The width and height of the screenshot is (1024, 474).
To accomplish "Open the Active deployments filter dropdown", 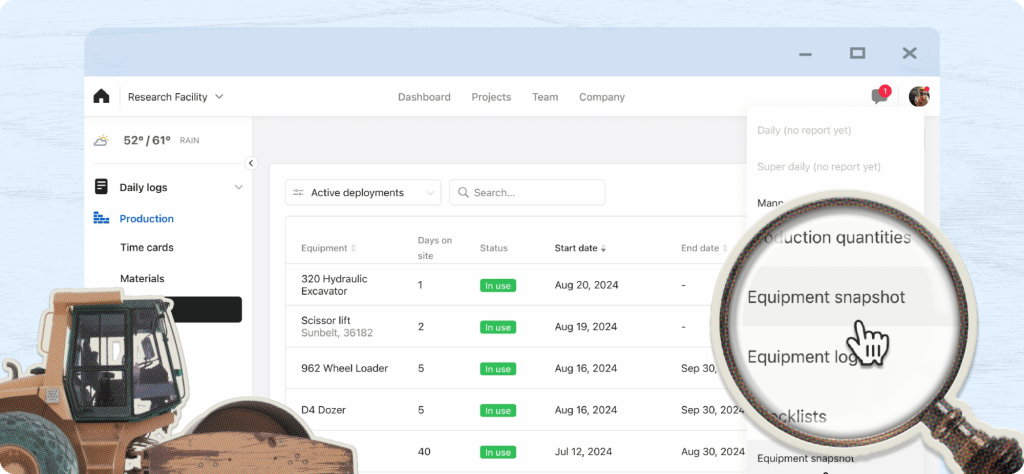I will [x=363, y=193].
